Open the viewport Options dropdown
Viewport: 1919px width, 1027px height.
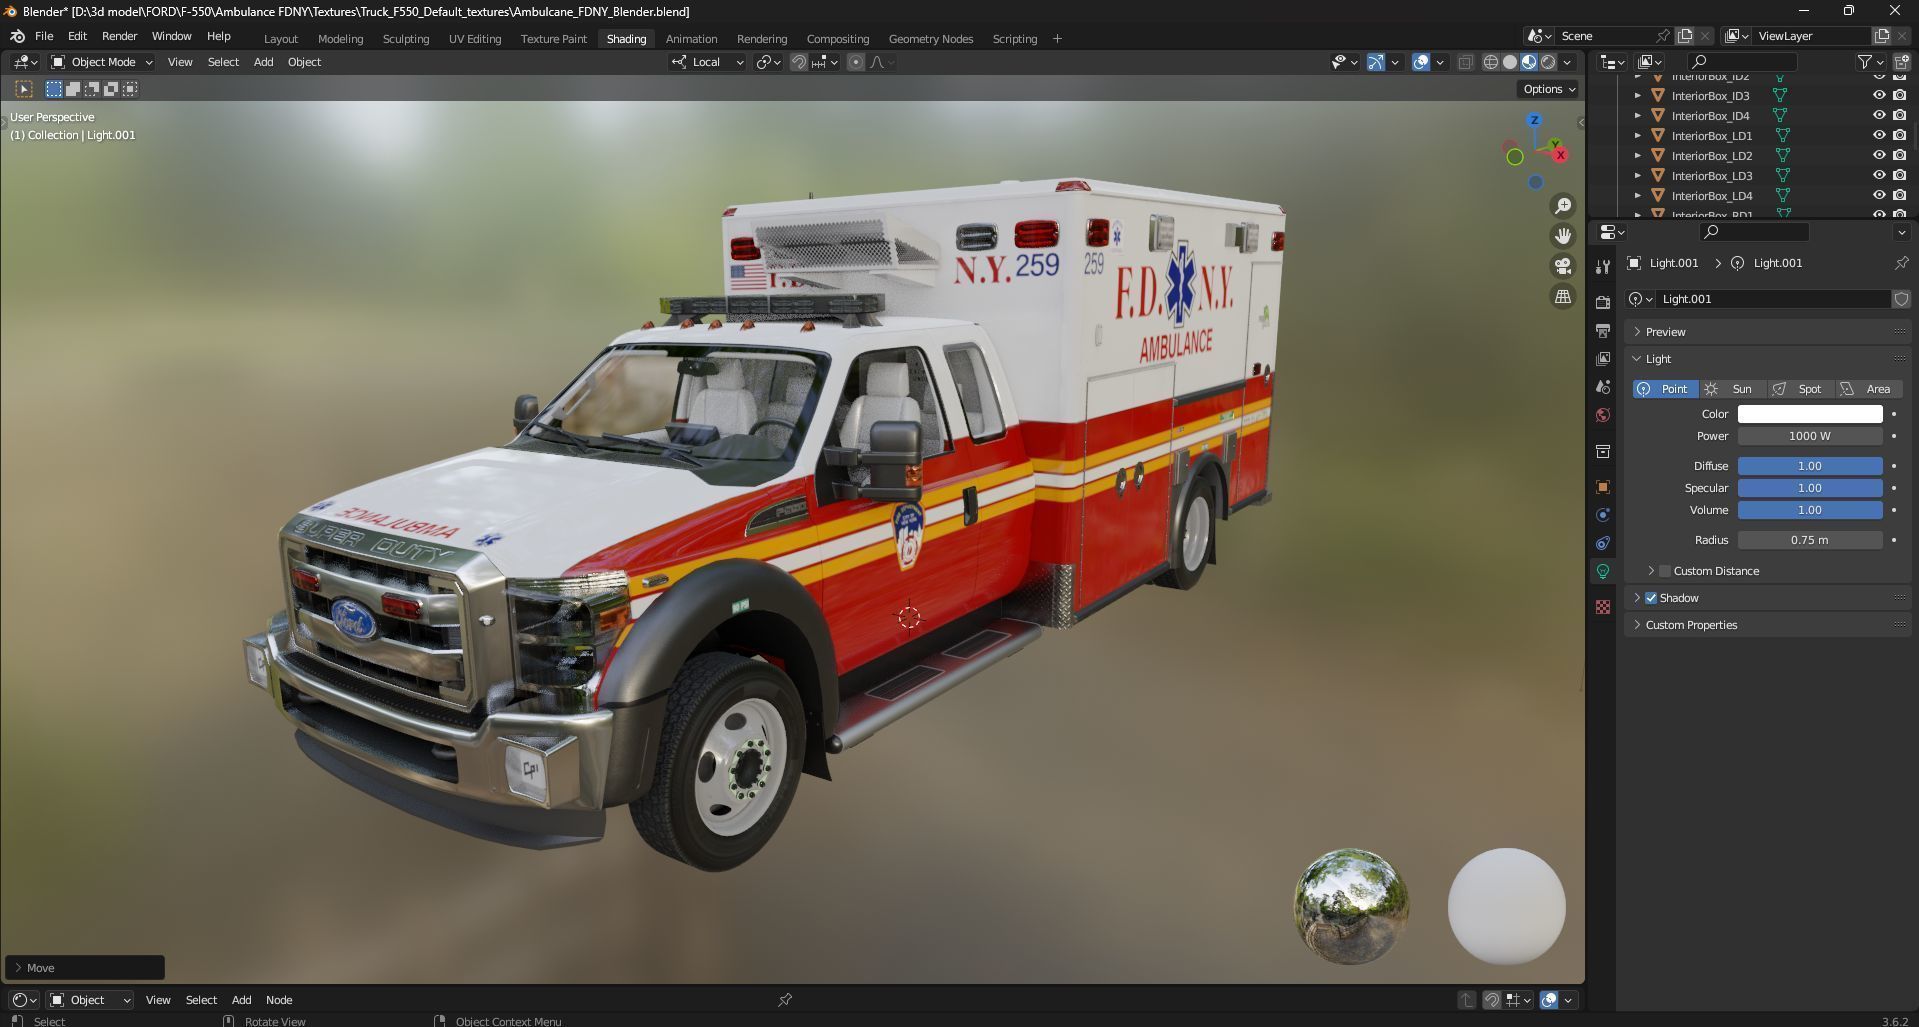[x=1548, y=89]
